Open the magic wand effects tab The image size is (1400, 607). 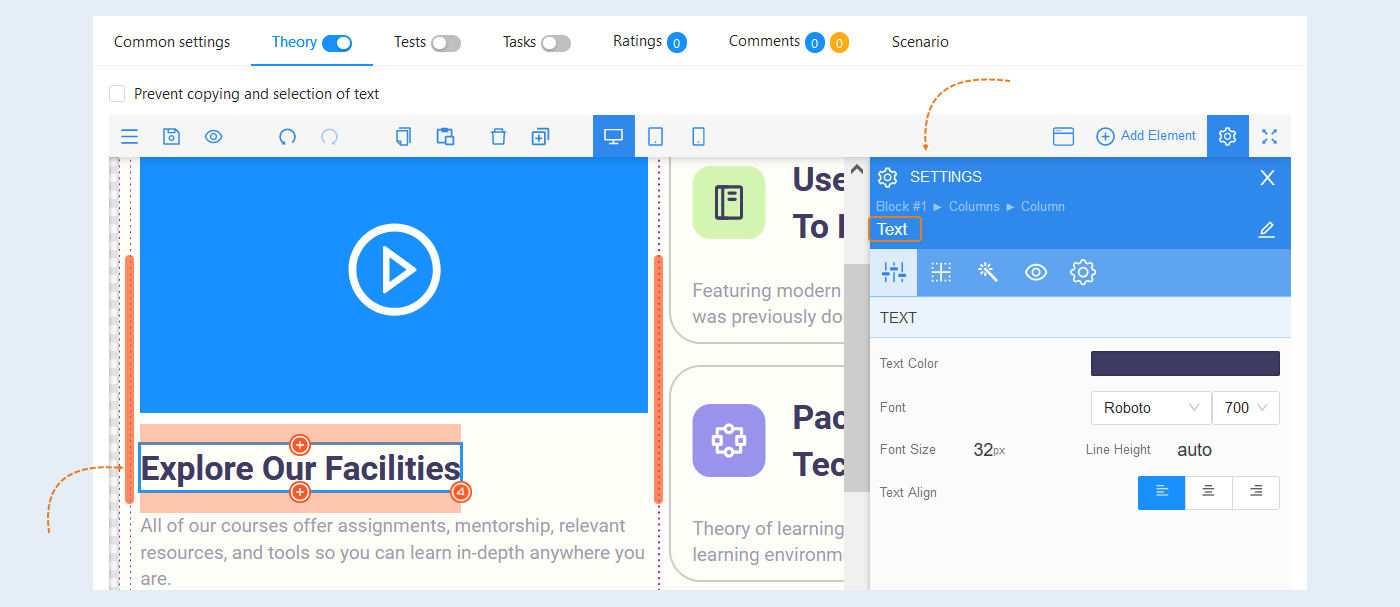[988, 272]
